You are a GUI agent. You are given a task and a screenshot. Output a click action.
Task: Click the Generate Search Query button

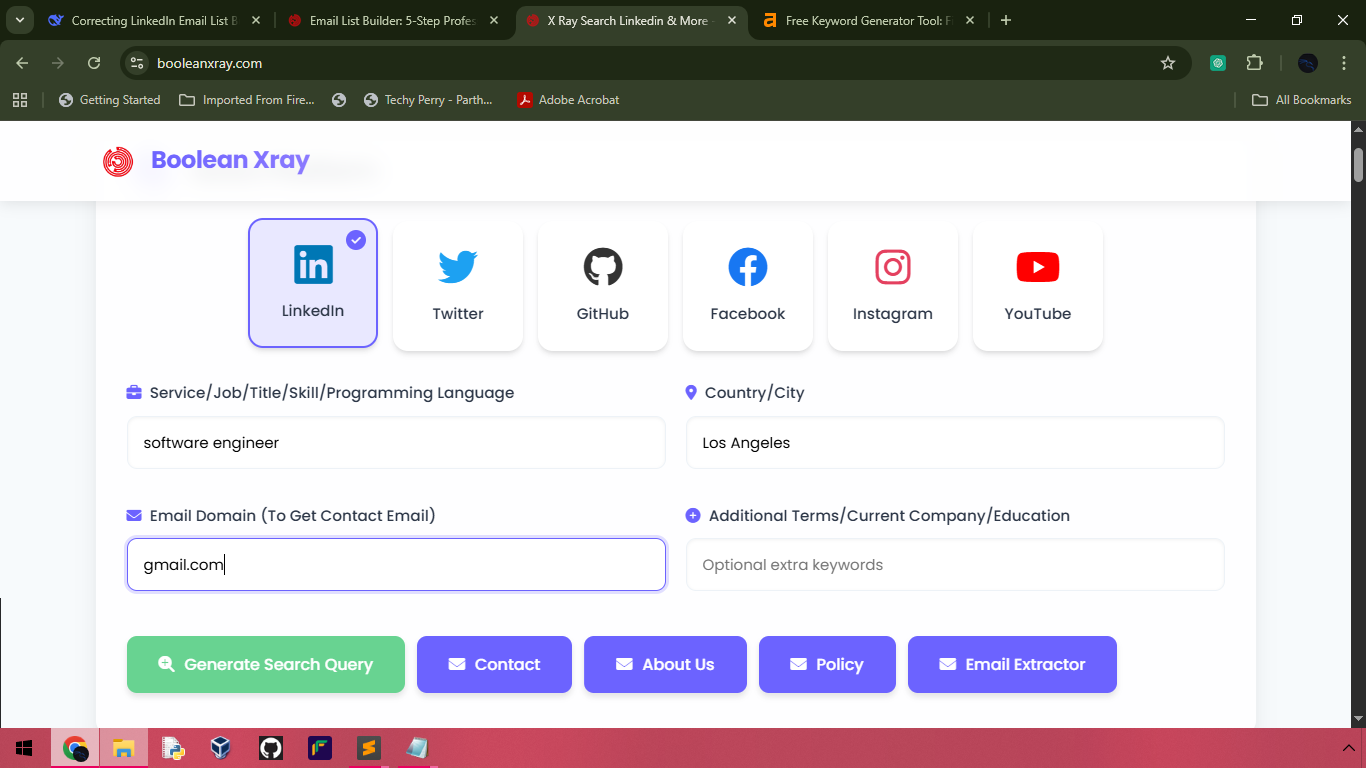[266, 664]
